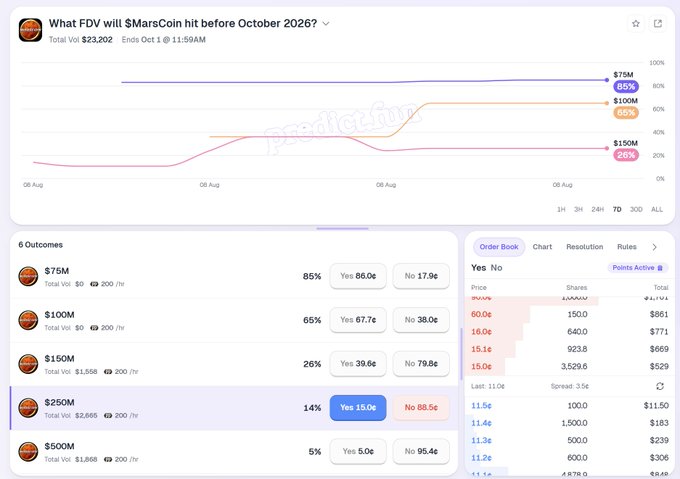Click the Last: 11.0¢ price label
The image size is (680, 479).
click(488, 386)
